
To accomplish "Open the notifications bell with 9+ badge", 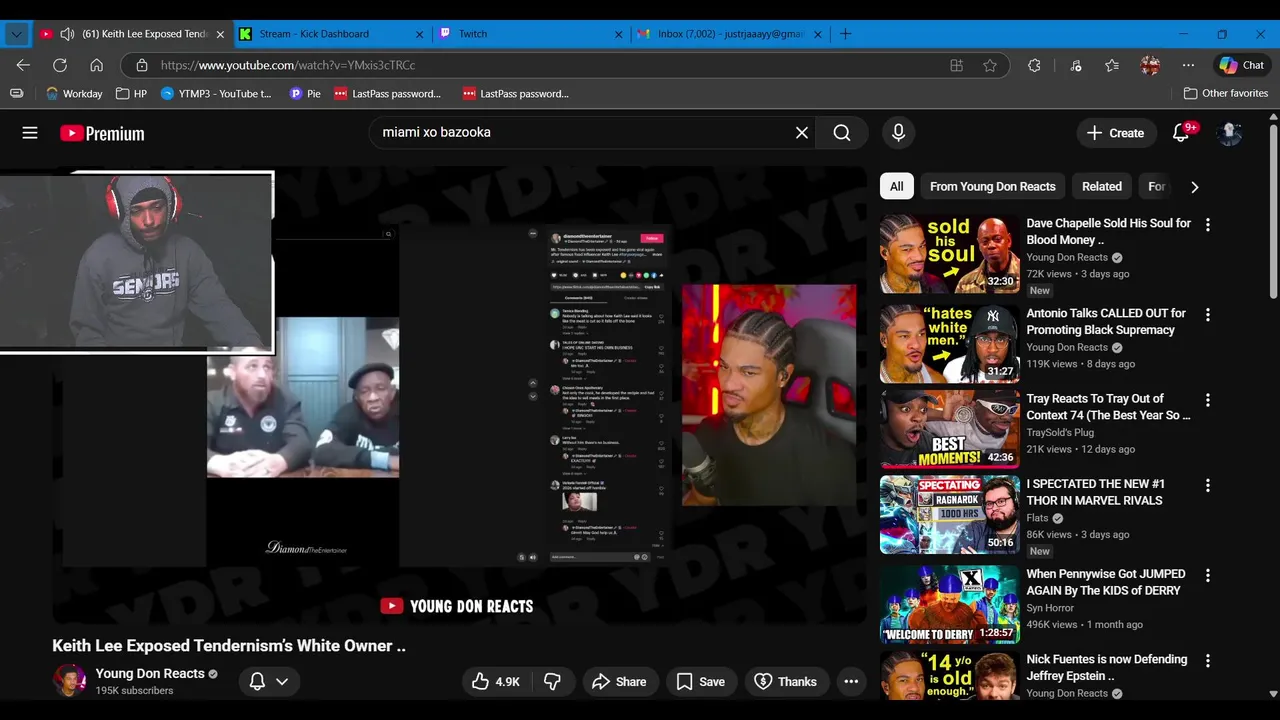I will click(1181, 133).
